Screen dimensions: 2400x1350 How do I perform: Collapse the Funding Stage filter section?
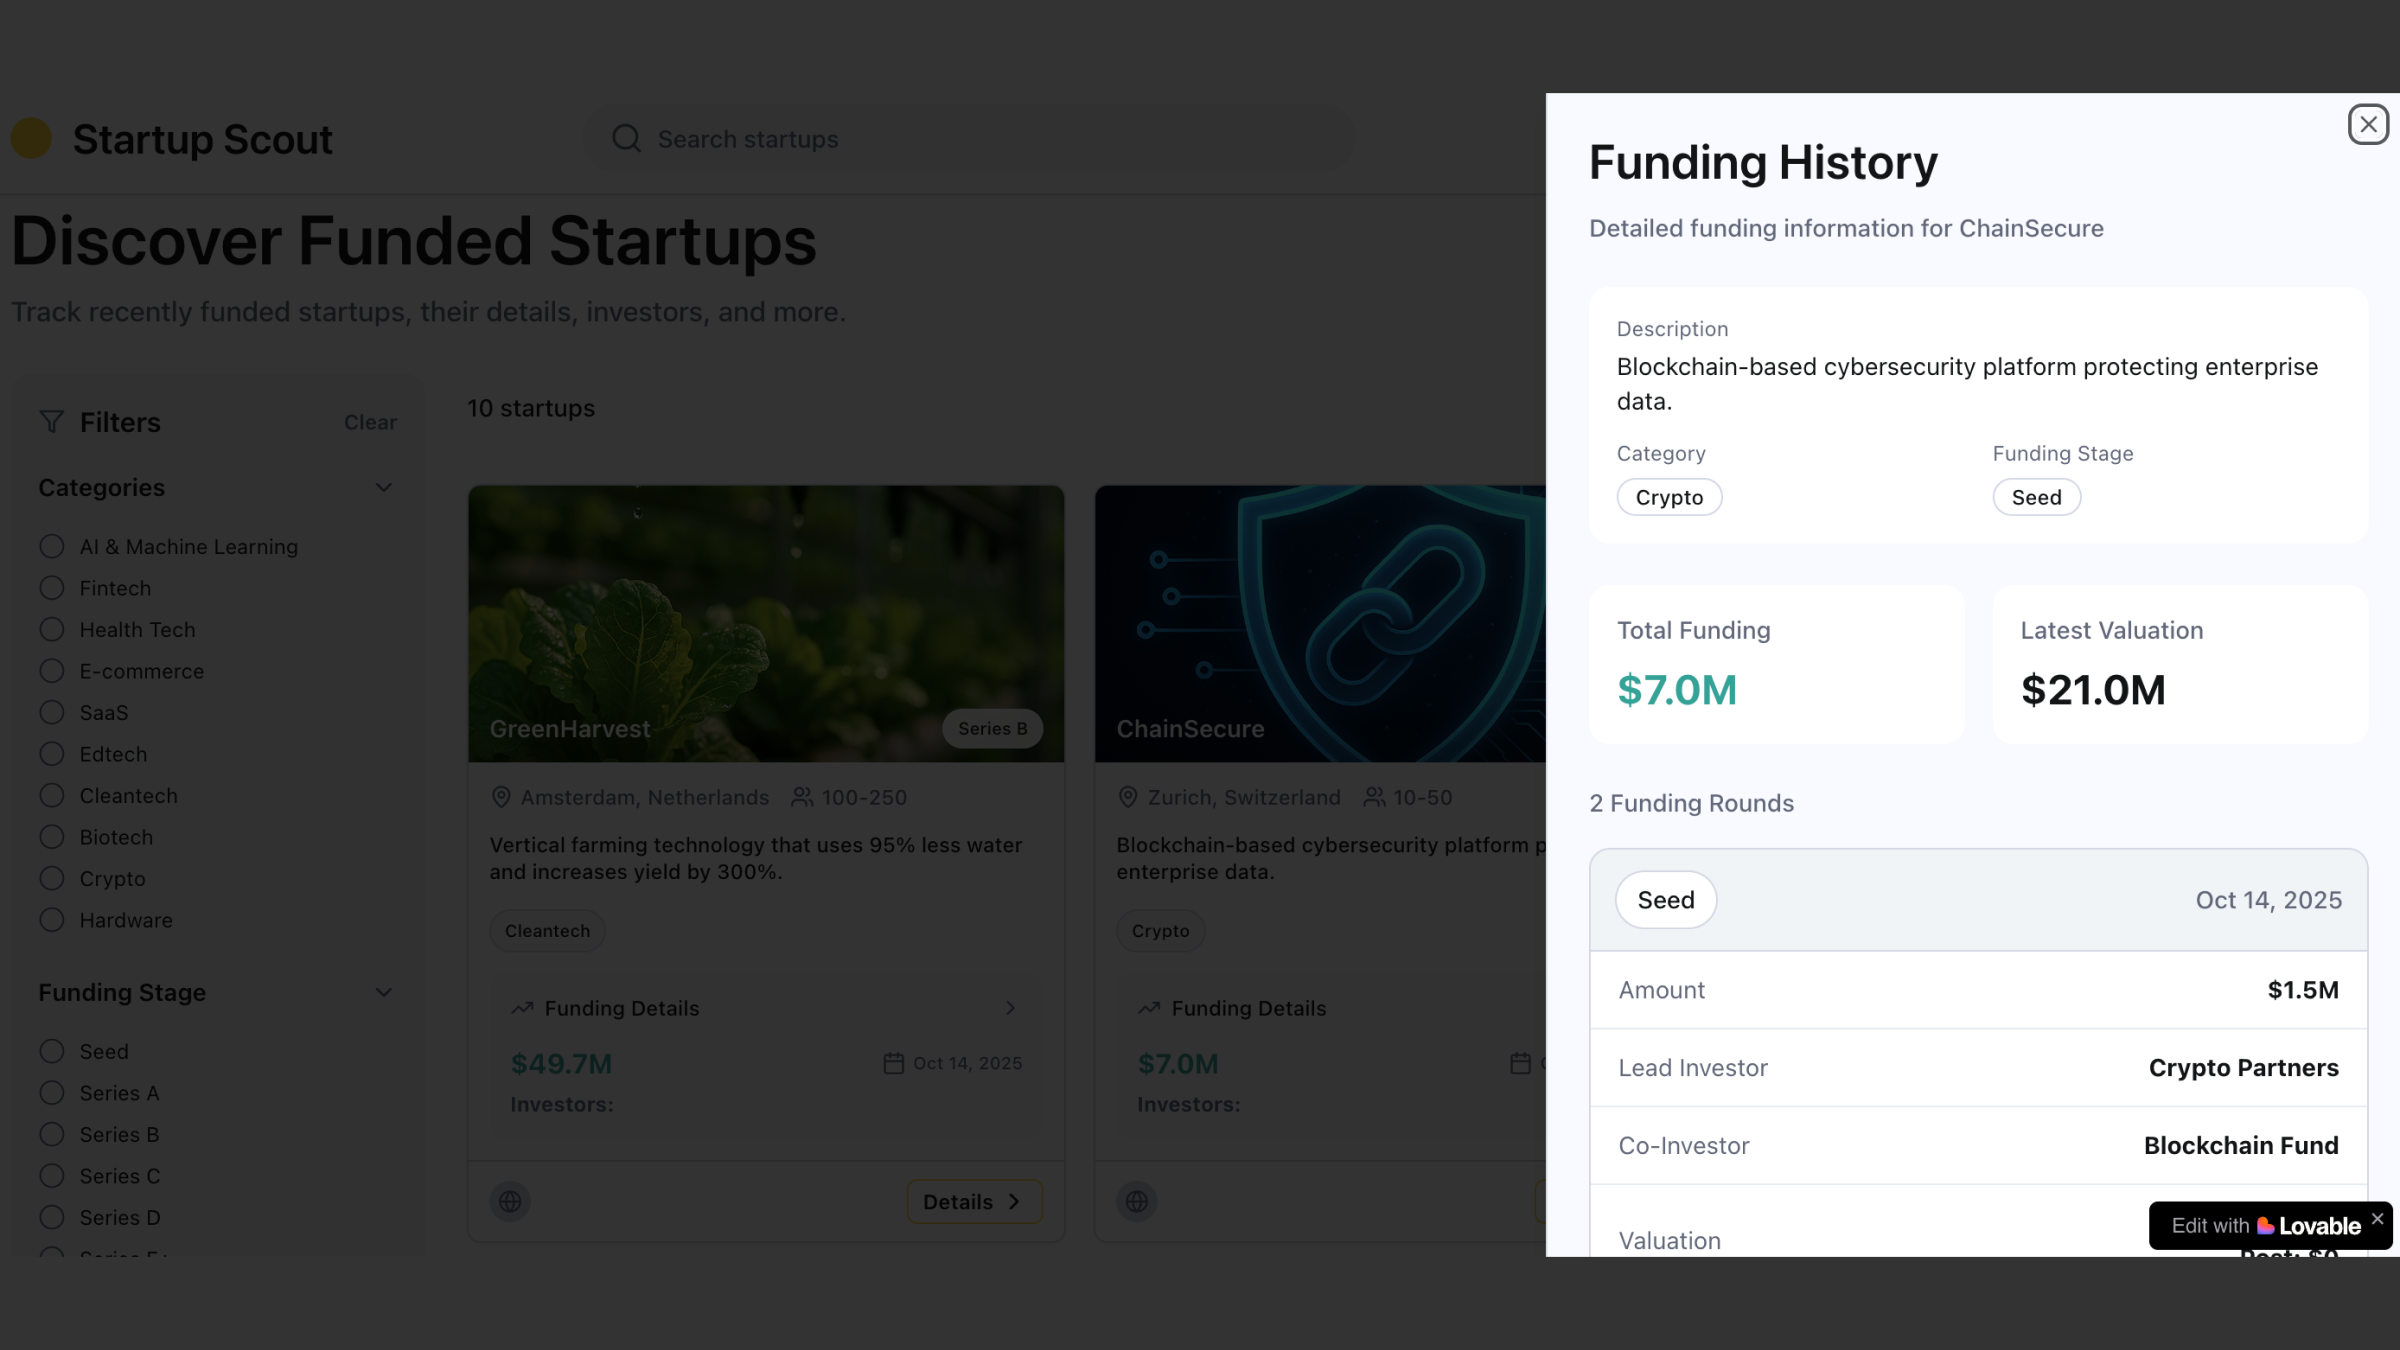click(x=383, y=993)
